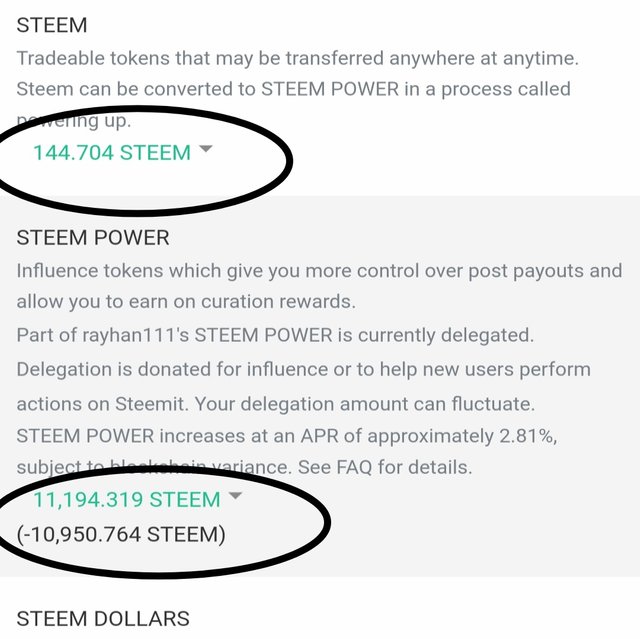
Task: Select the STEEM section heading at top
Action: pos(52,25)
